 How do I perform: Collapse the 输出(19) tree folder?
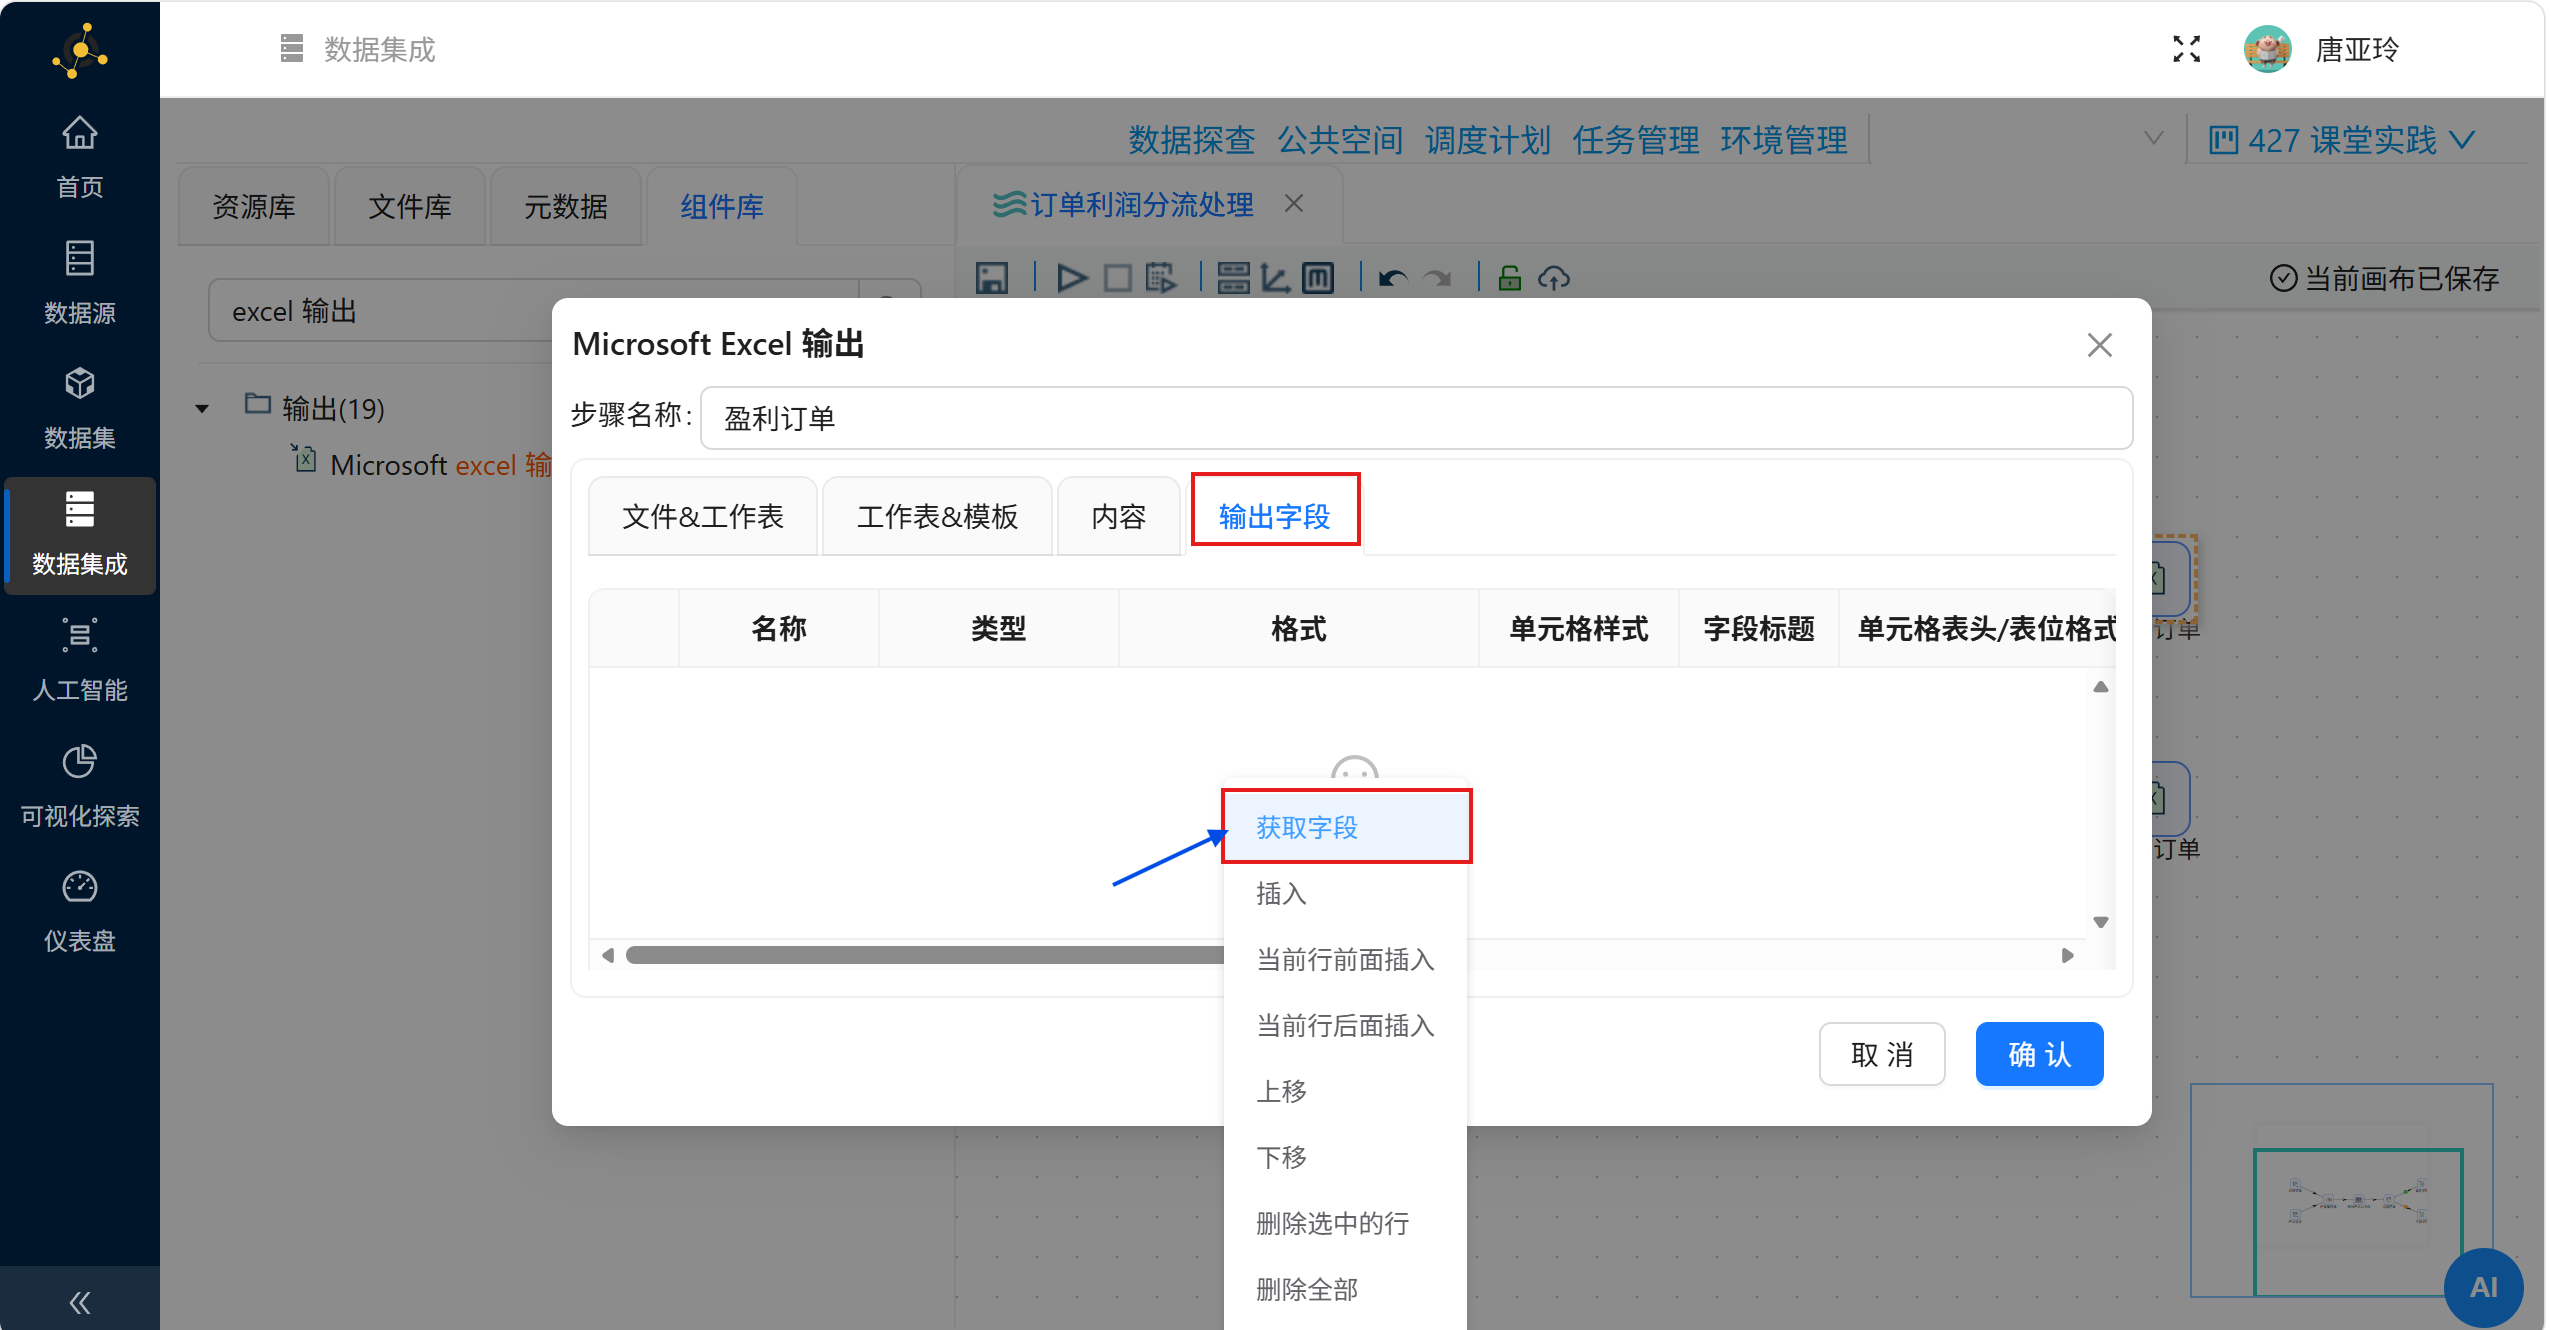[202, 408]
